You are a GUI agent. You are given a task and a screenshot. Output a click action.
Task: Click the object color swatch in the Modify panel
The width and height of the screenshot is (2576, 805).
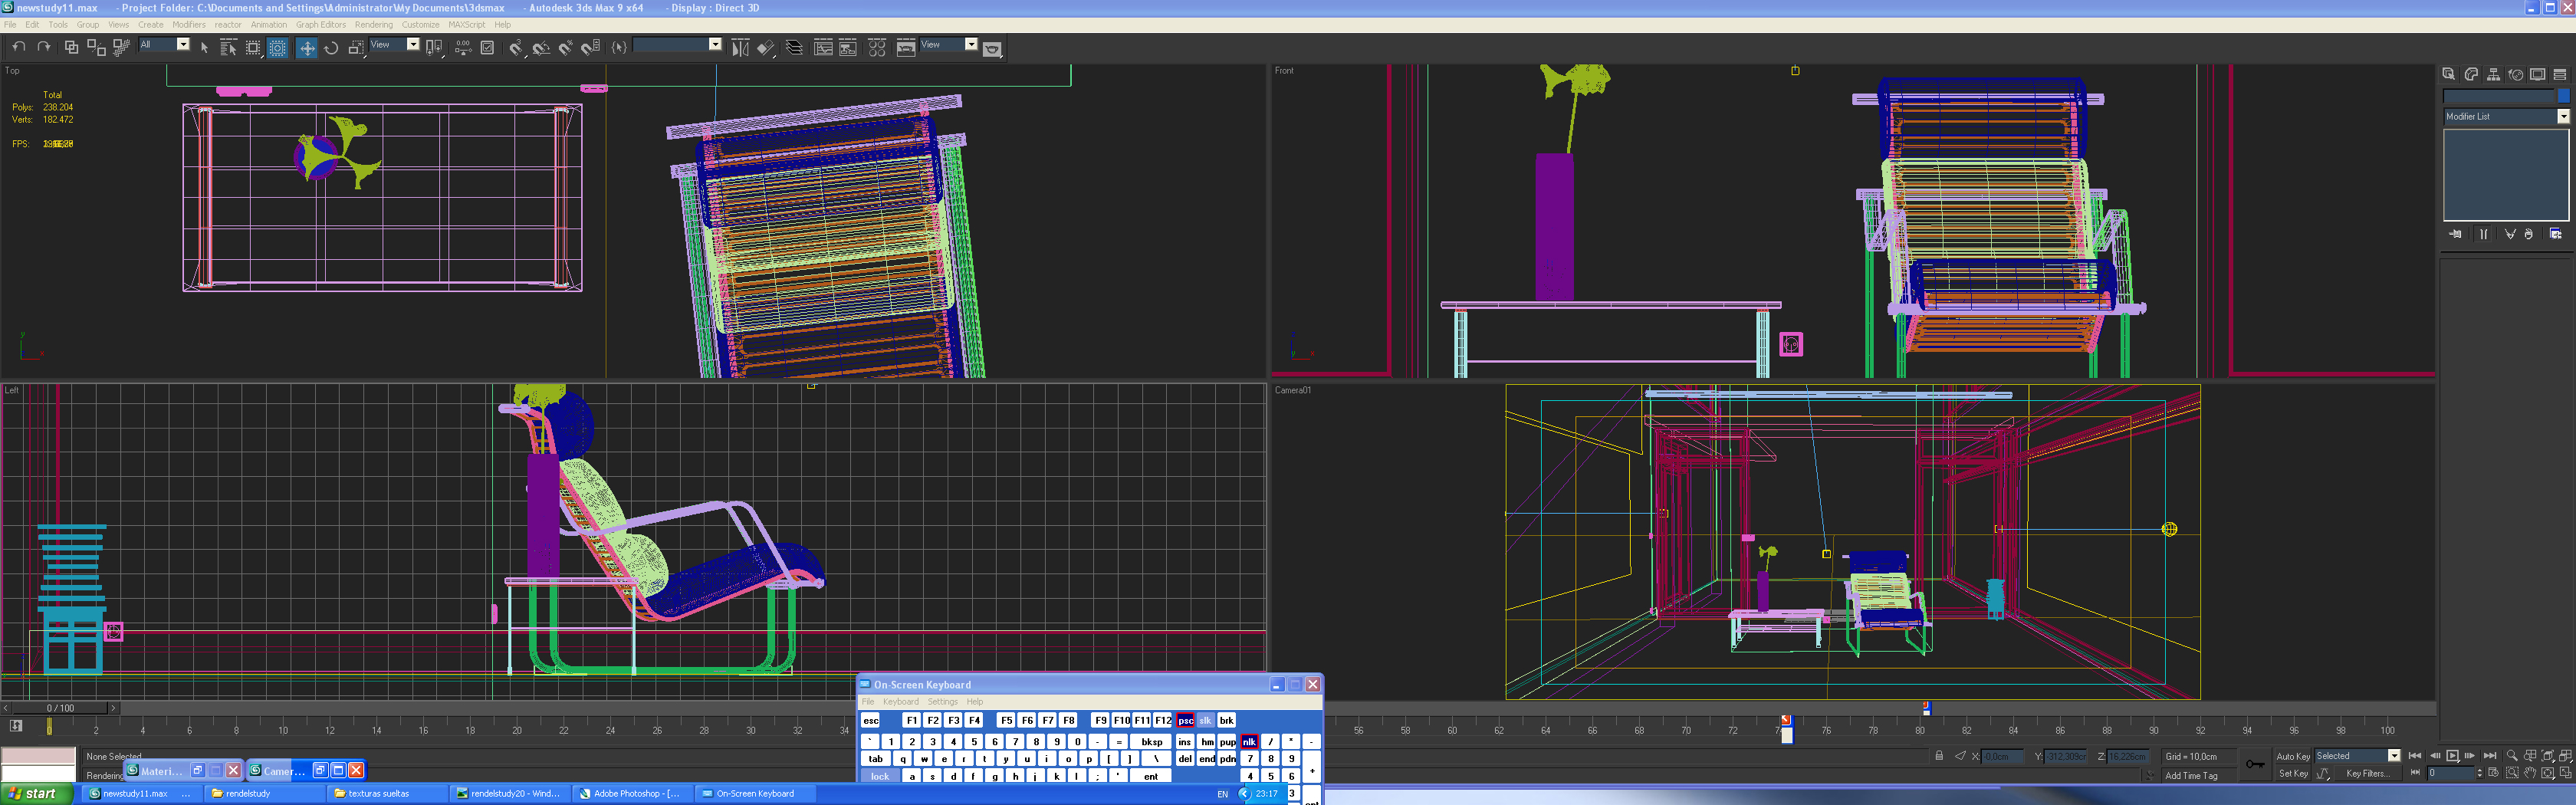pyautogui.click(x=2564, y=96)
